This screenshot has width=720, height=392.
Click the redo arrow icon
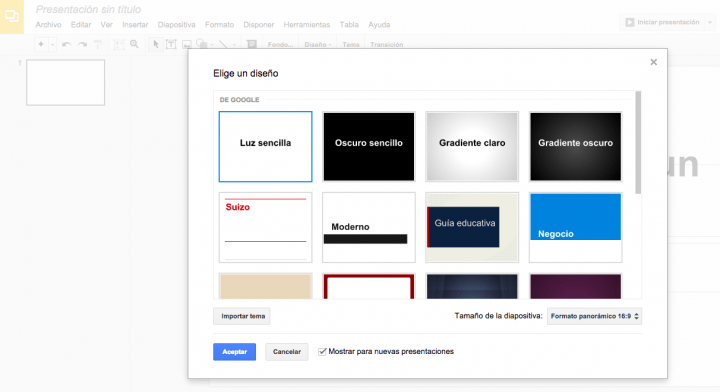[83, 45]
